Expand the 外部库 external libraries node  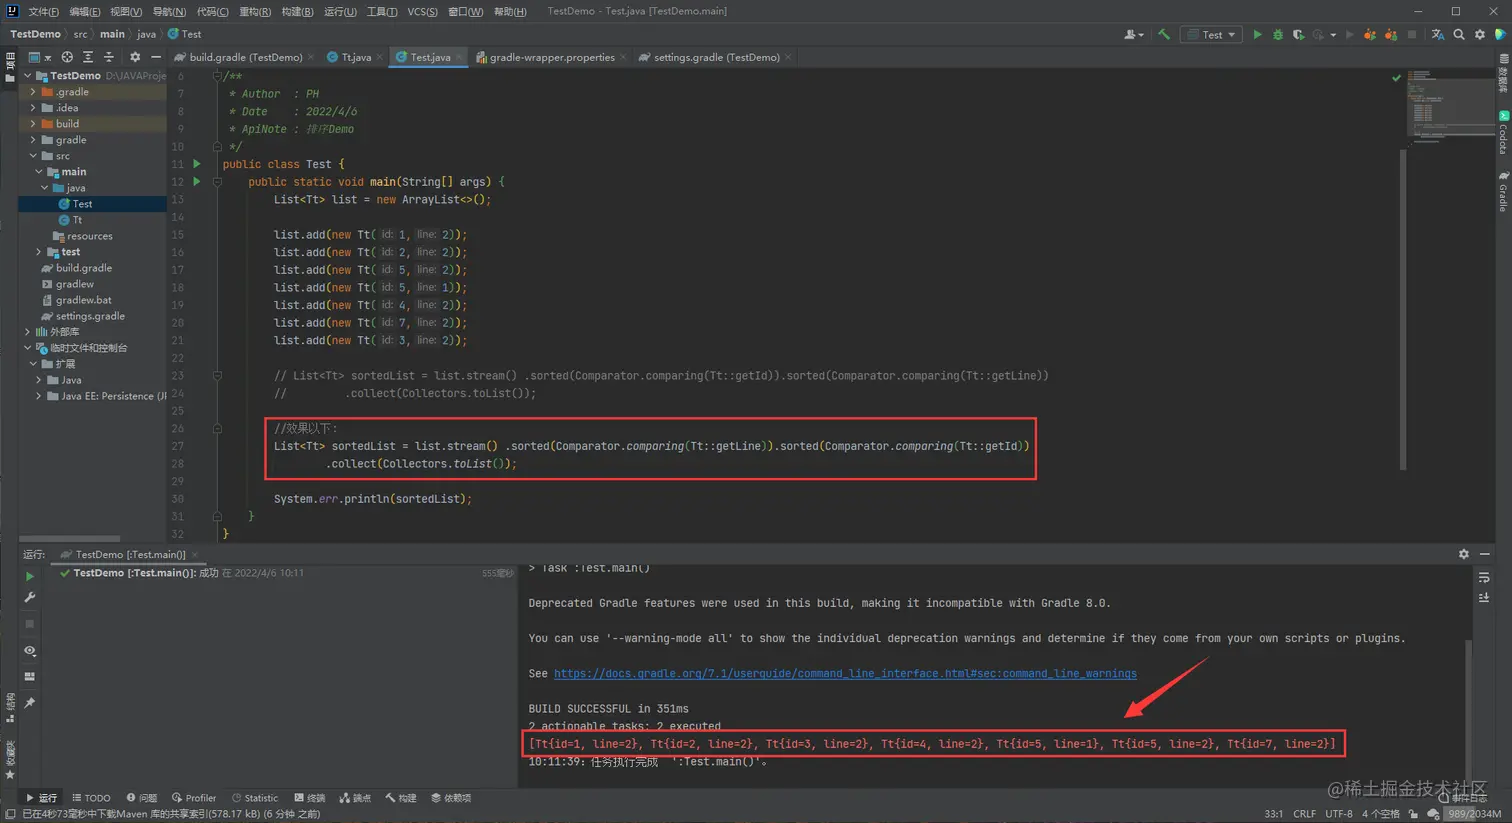[28, 332]
